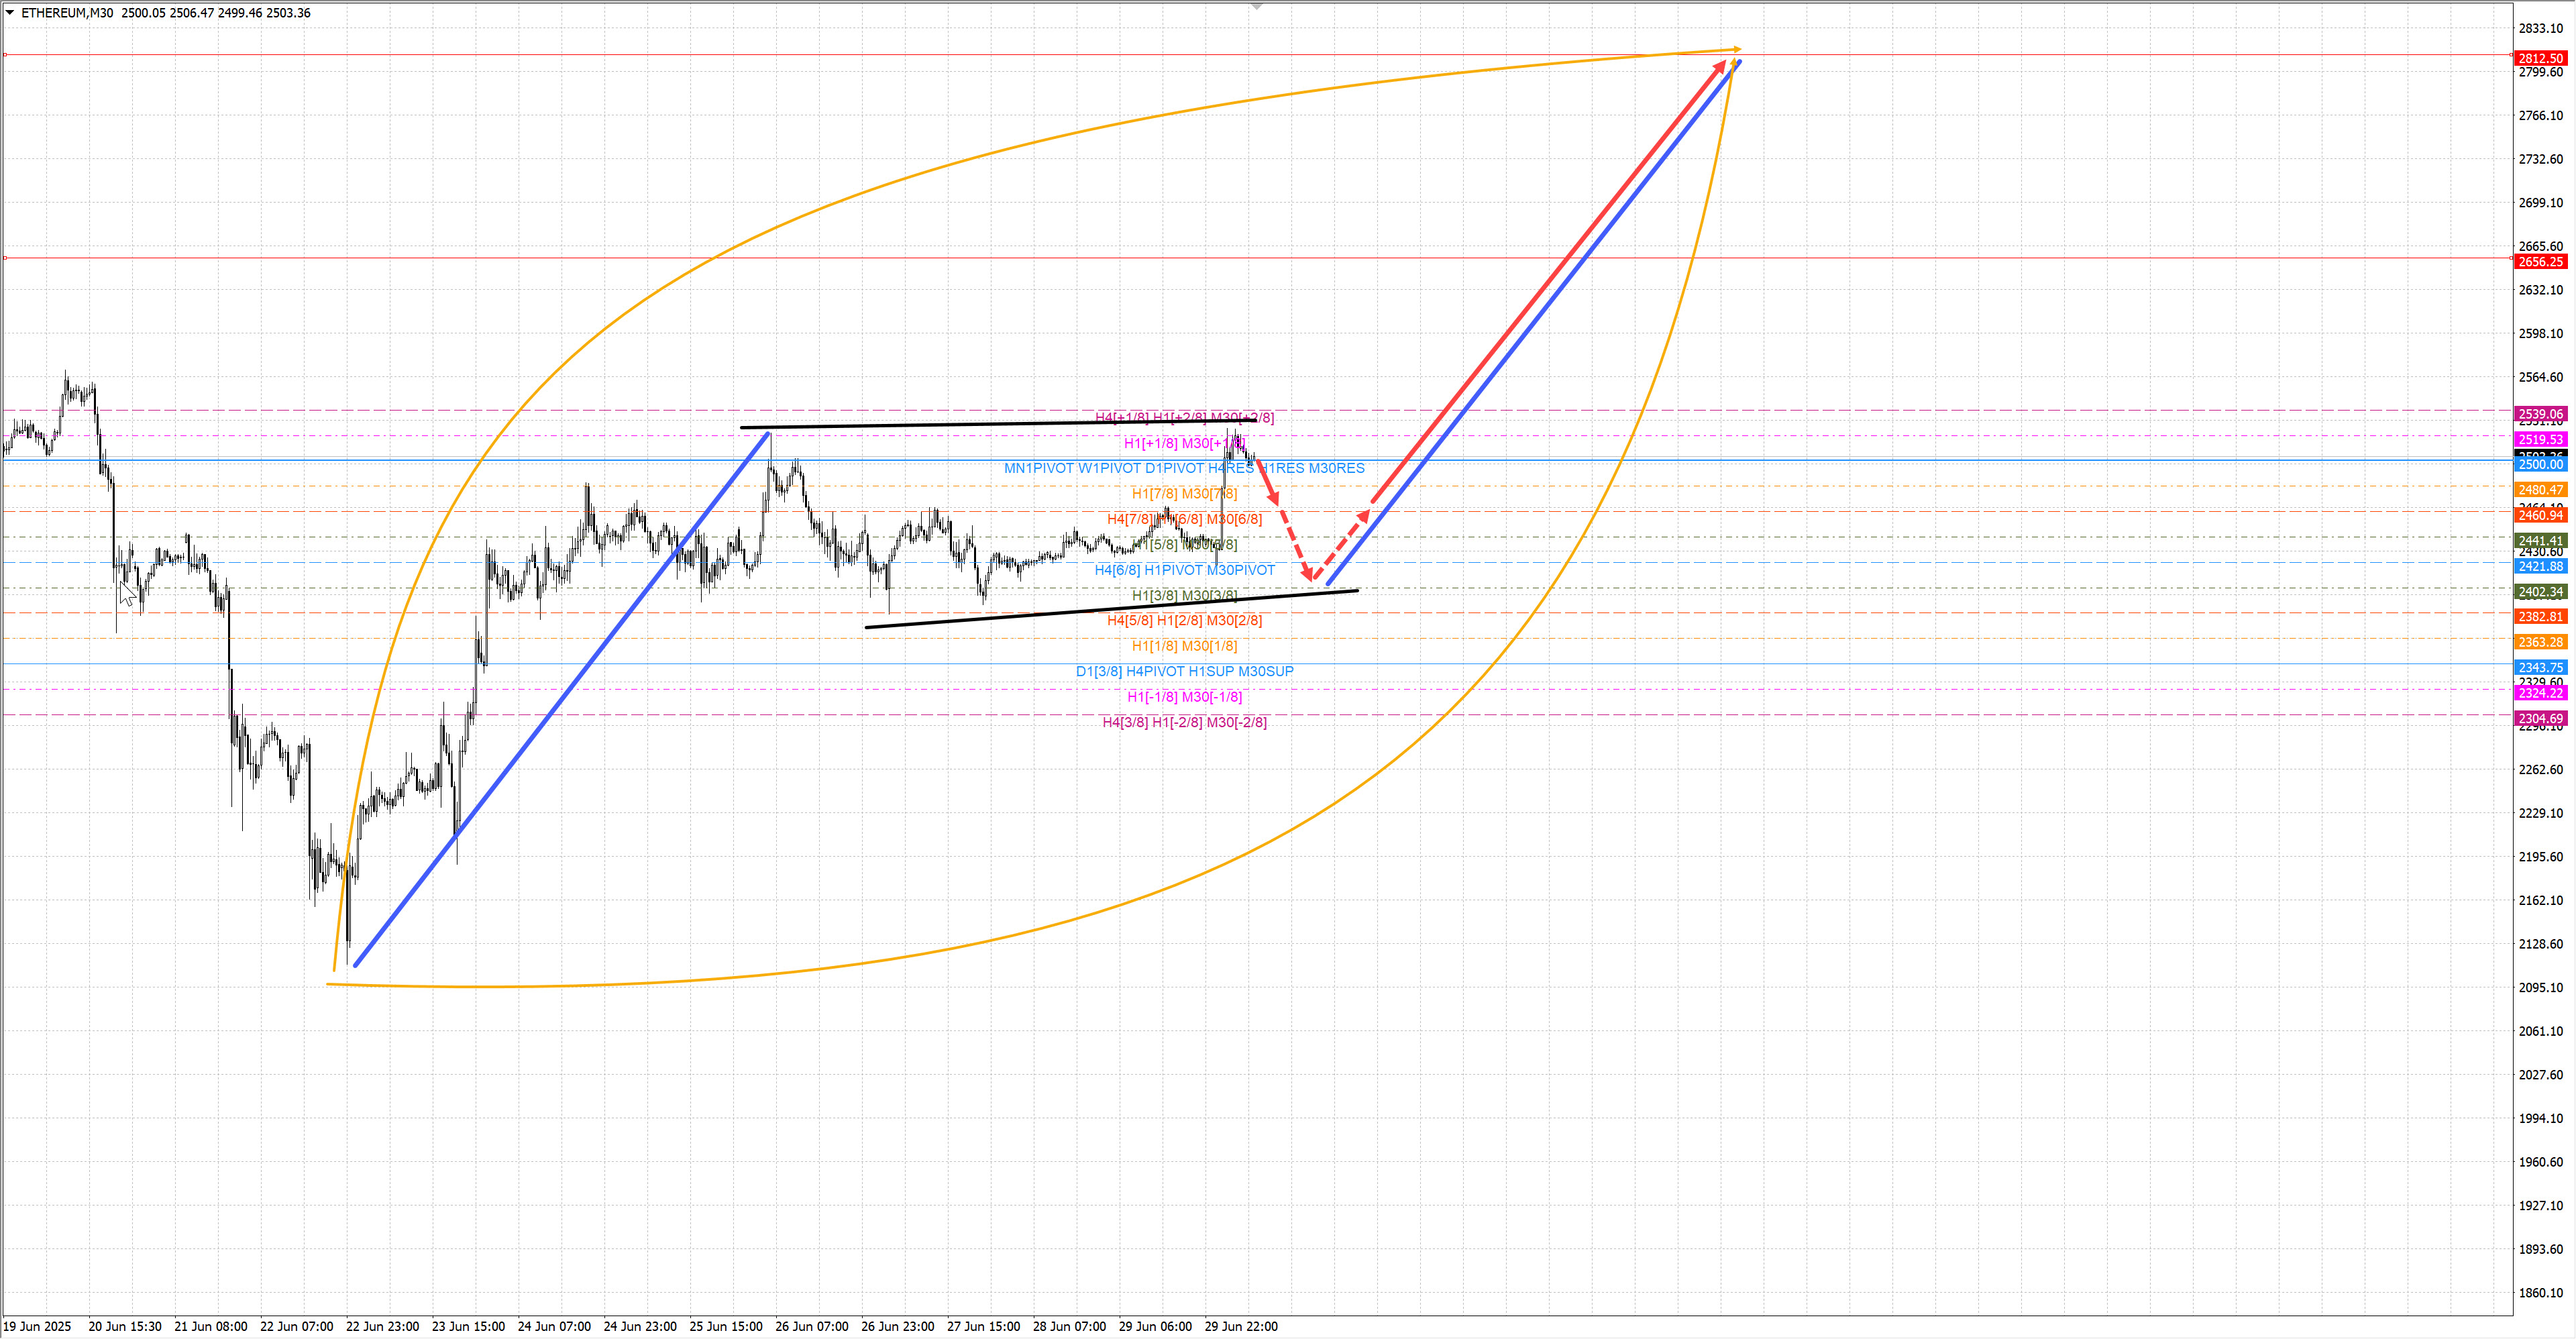Click the blue 2500.00 price tag

point(2540,465)
